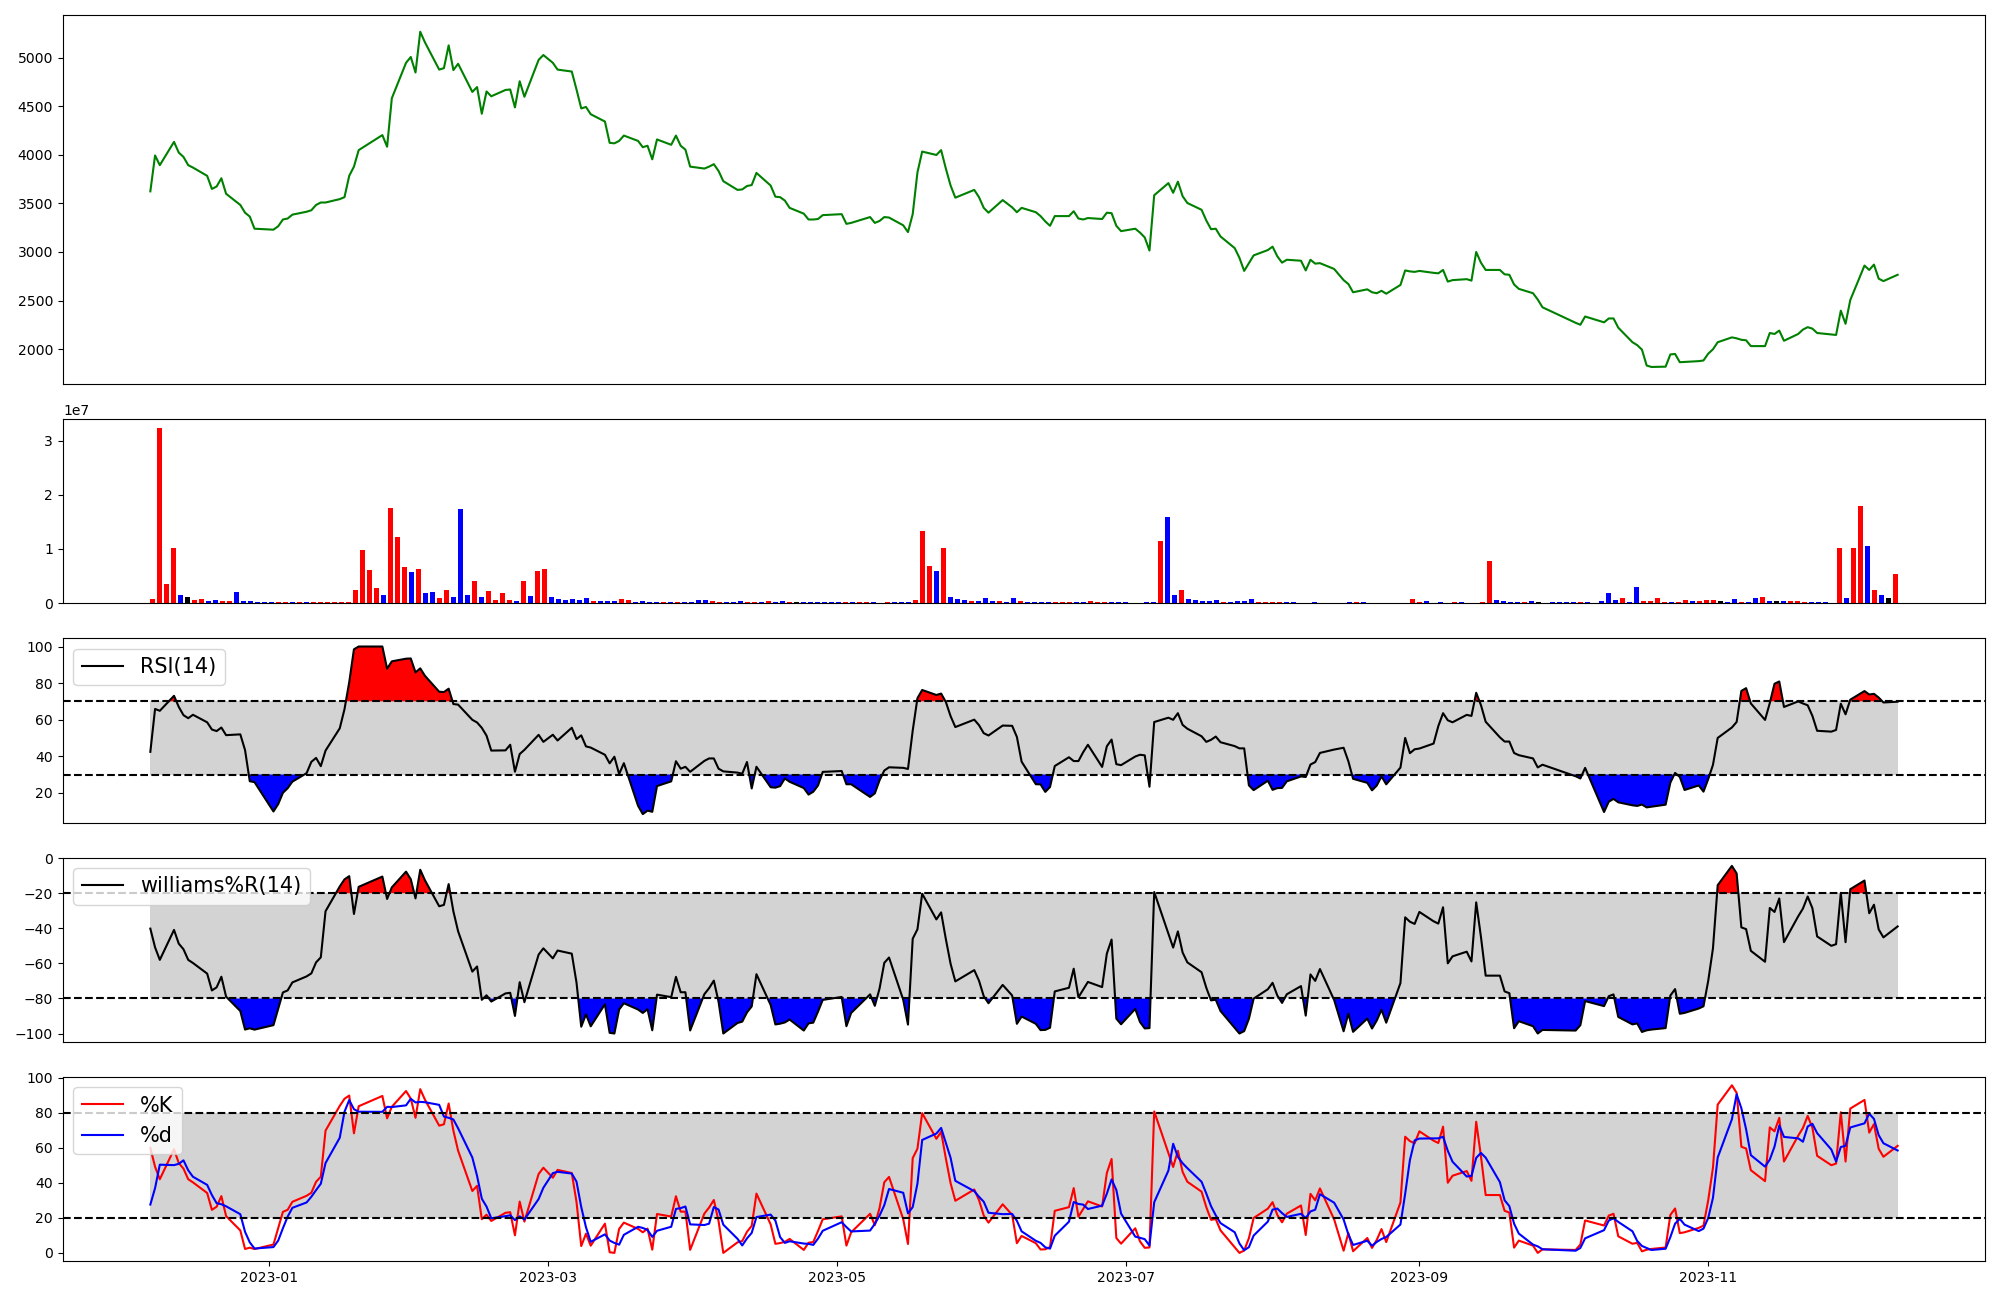The image size is (2000, 1300).
Task: Click the 2023-07 x-axis date label
Action: pos(1126,1277)
